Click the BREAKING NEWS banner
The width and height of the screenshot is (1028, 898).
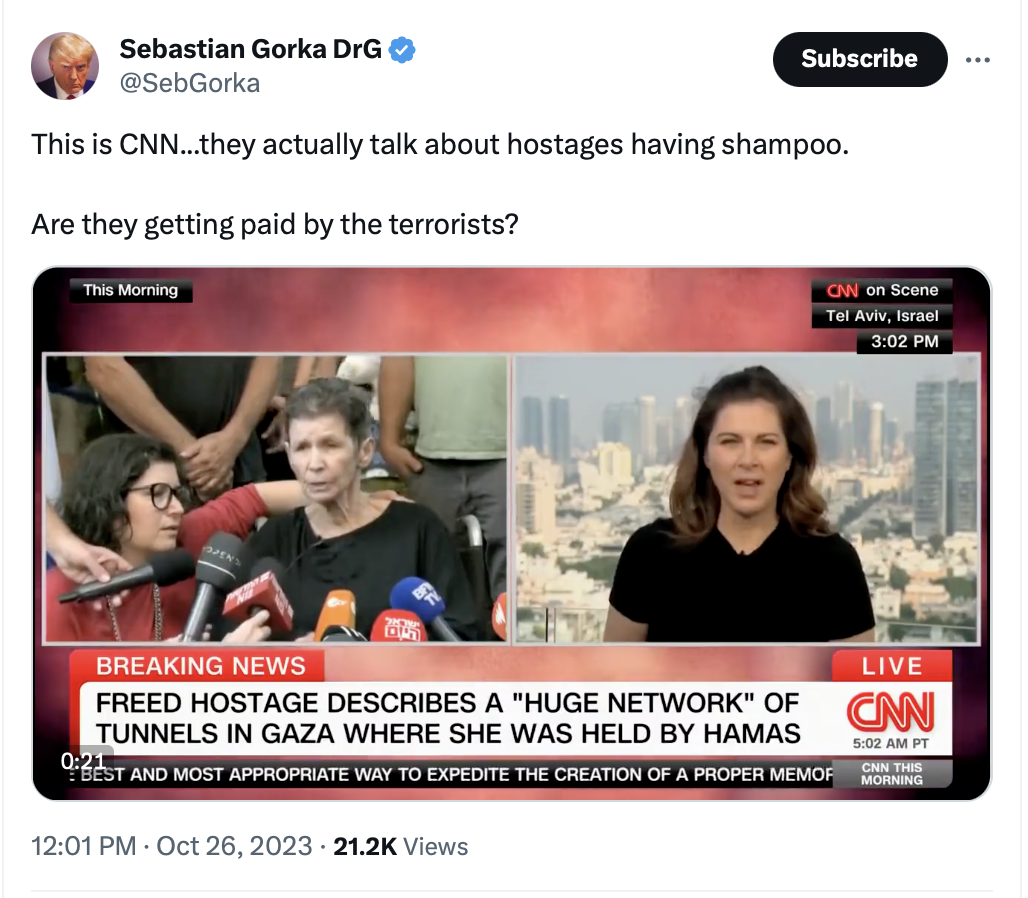201,666
